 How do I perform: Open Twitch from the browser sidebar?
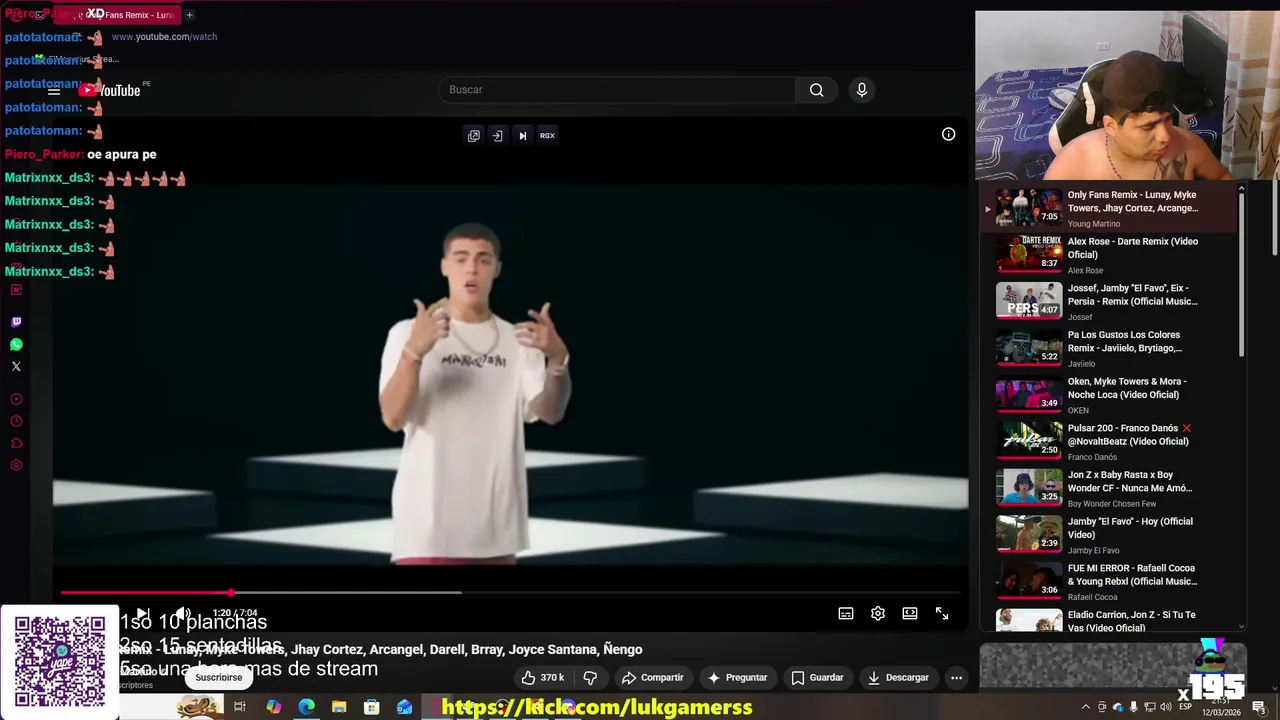coord(16,322)
